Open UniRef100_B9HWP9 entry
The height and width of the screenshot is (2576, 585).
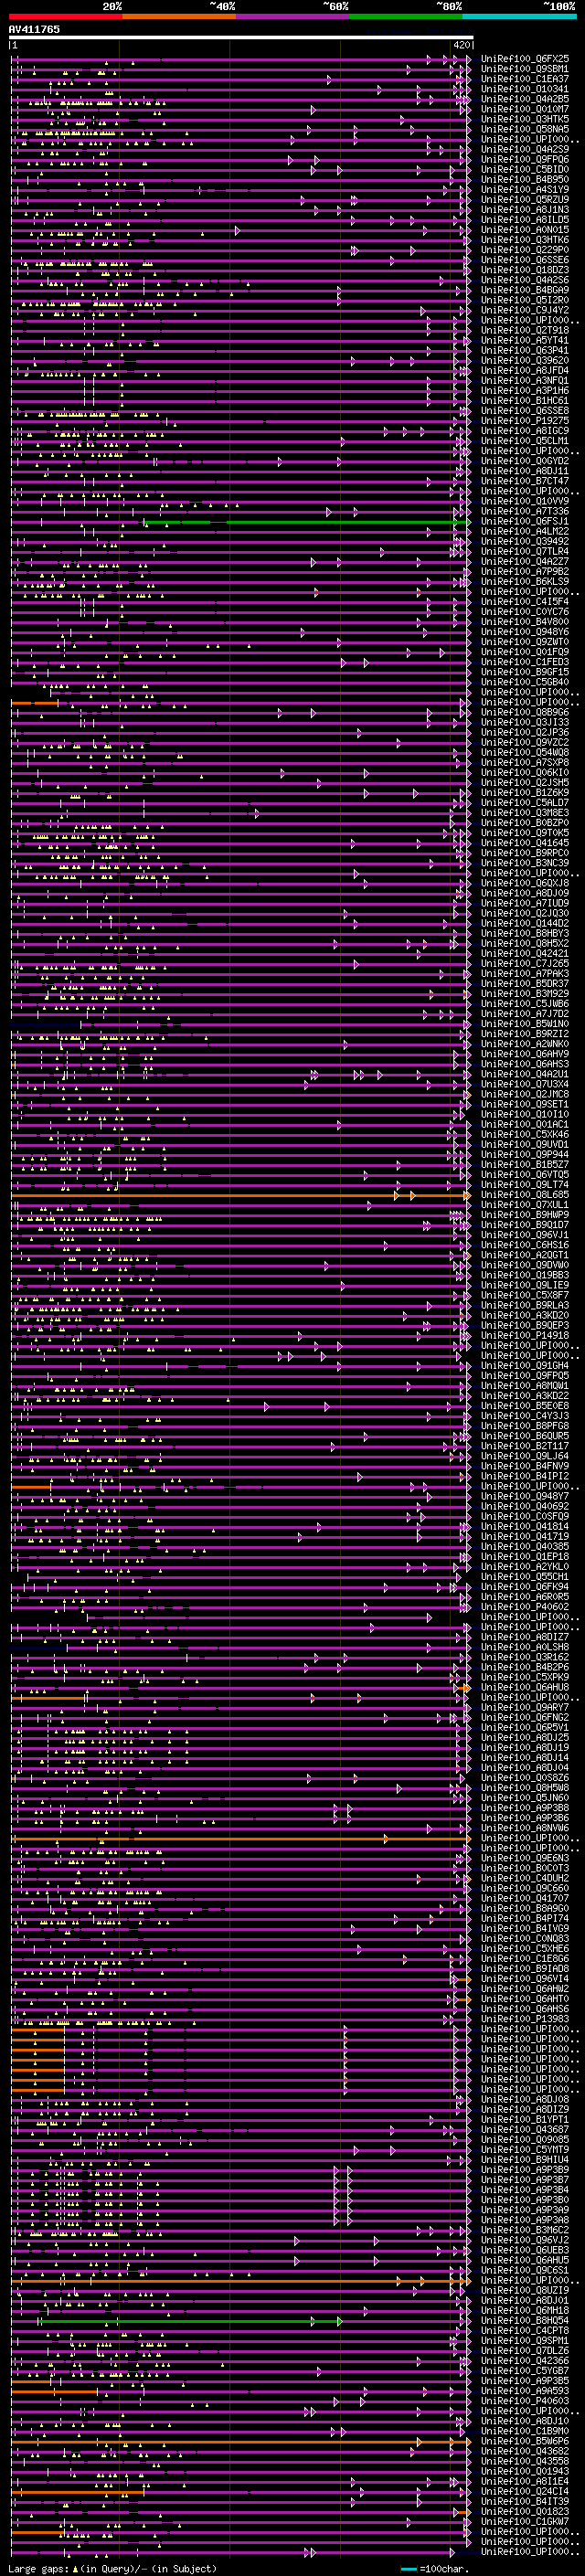coord(525,1215)
